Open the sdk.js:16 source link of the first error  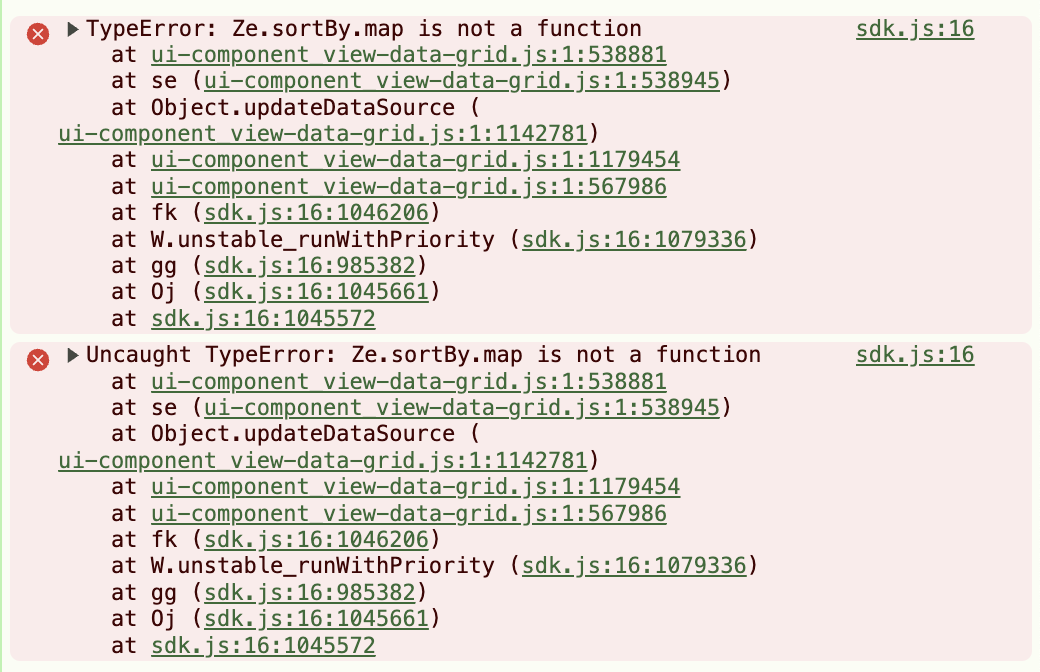[x=914, y=29]
